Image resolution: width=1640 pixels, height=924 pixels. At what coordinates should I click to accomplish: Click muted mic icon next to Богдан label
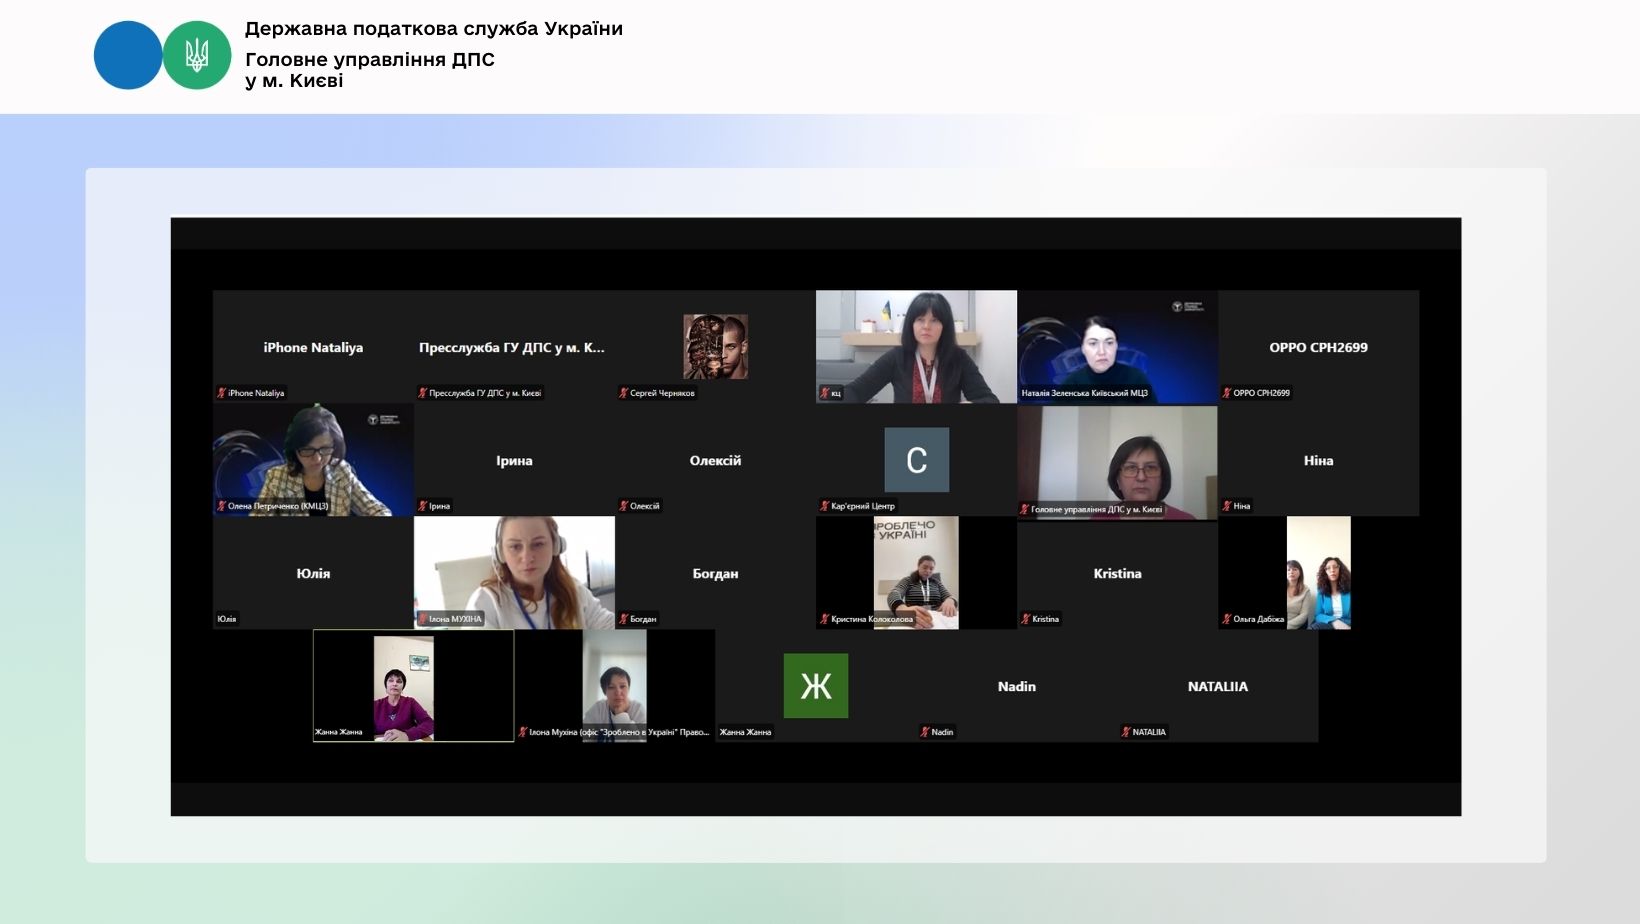tap(623, 619)
